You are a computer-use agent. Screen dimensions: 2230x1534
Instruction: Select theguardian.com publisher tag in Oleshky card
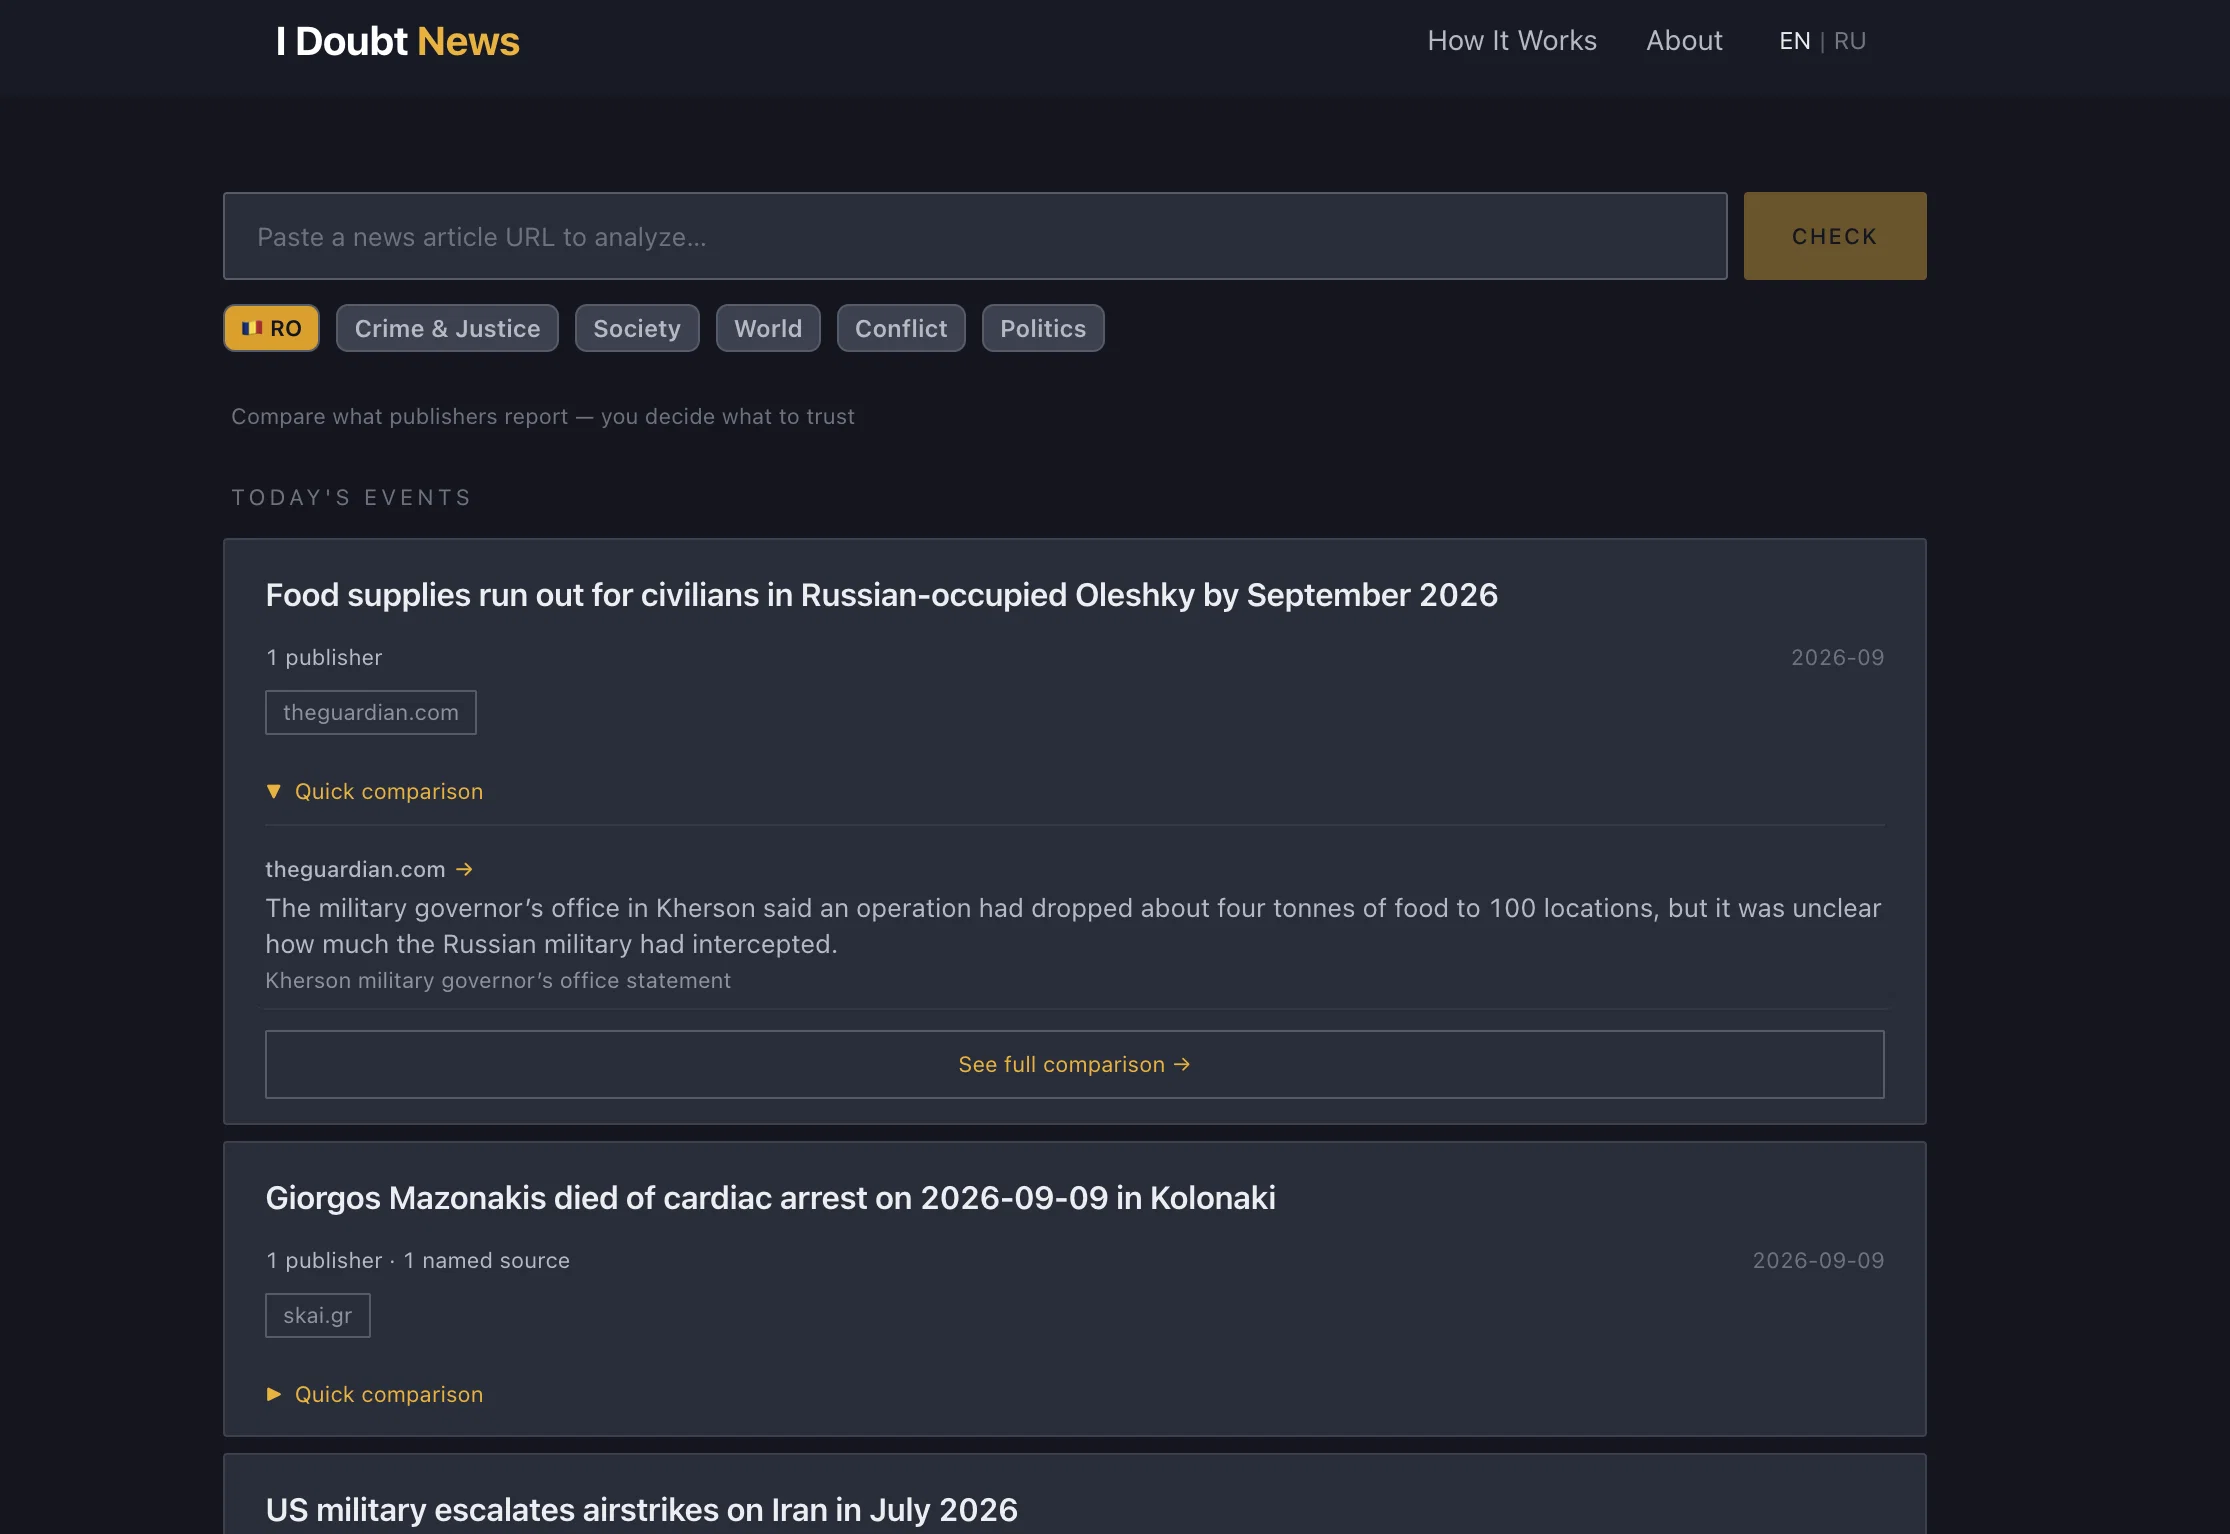tap(371, 712)
